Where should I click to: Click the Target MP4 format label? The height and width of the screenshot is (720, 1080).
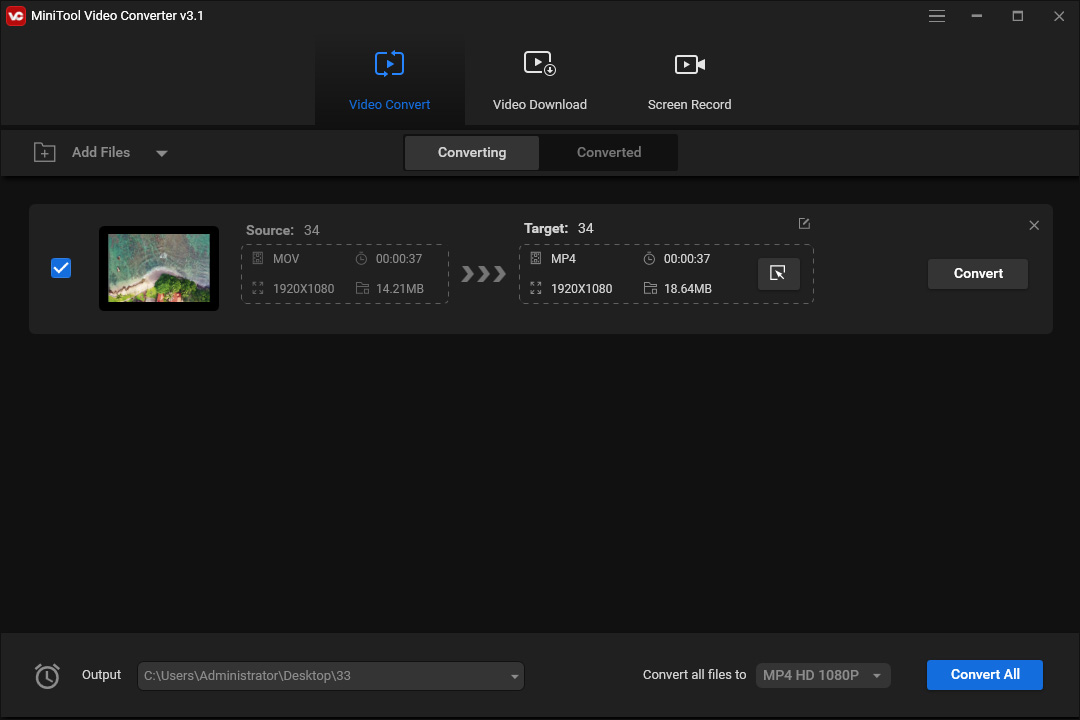point(563,259)
